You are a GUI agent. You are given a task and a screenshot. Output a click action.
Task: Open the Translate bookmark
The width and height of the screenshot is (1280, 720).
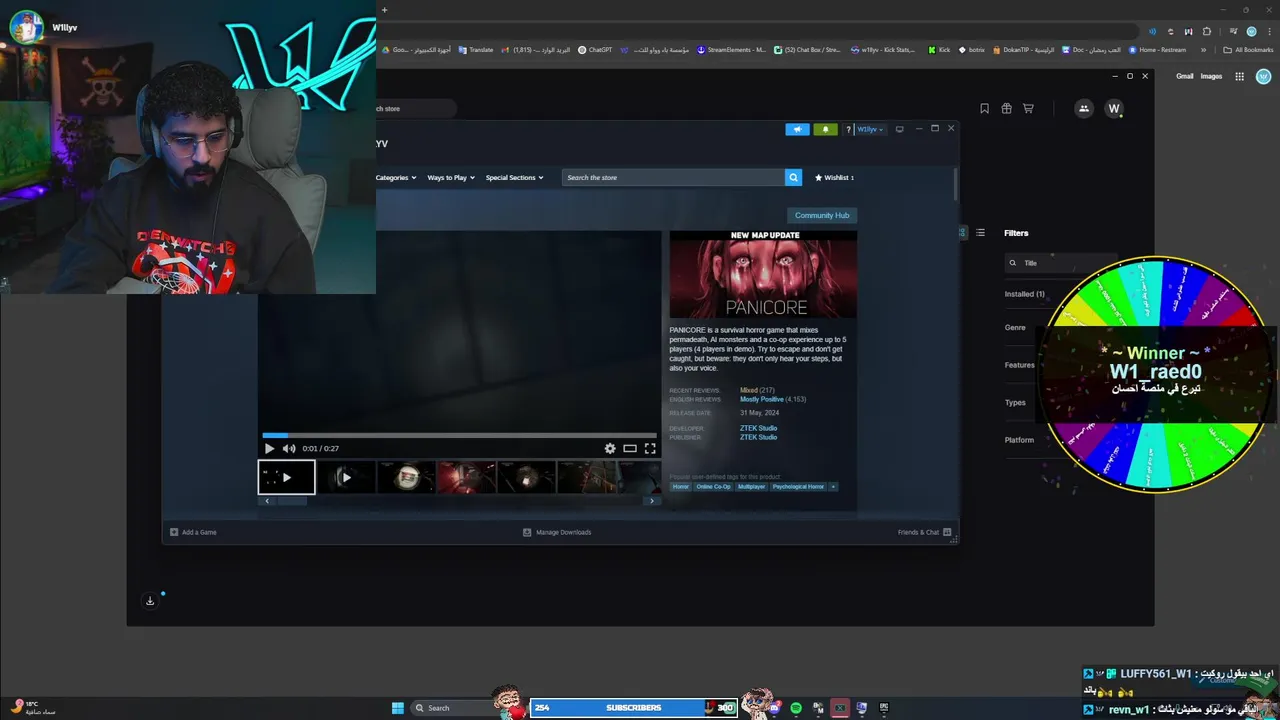476,49
